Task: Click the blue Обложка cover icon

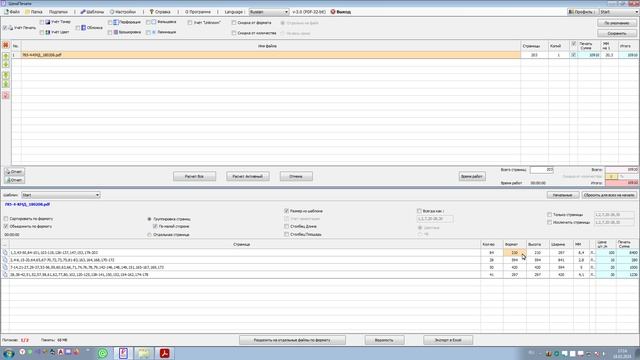Action: [x=84, y=28]
